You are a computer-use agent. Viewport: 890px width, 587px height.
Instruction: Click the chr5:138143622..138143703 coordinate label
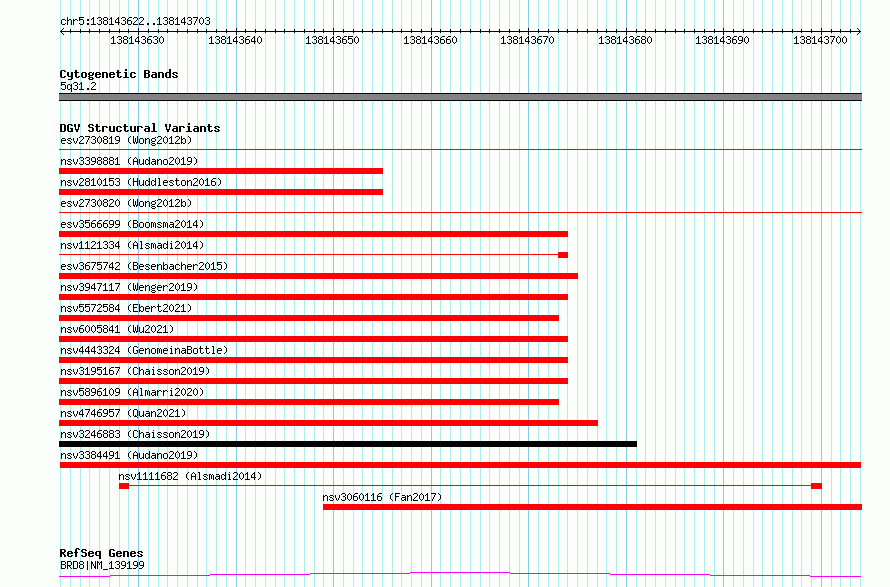(x=135, y=21)
